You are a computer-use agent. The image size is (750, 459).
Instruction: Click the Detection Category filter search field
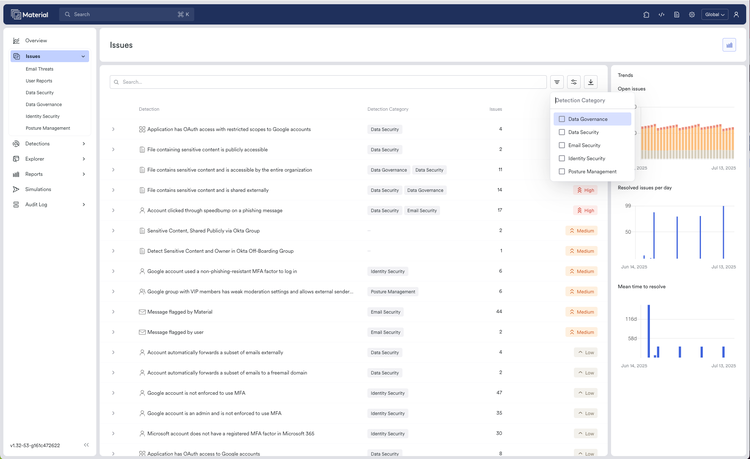pyautogui.click(x=592, y=100)
